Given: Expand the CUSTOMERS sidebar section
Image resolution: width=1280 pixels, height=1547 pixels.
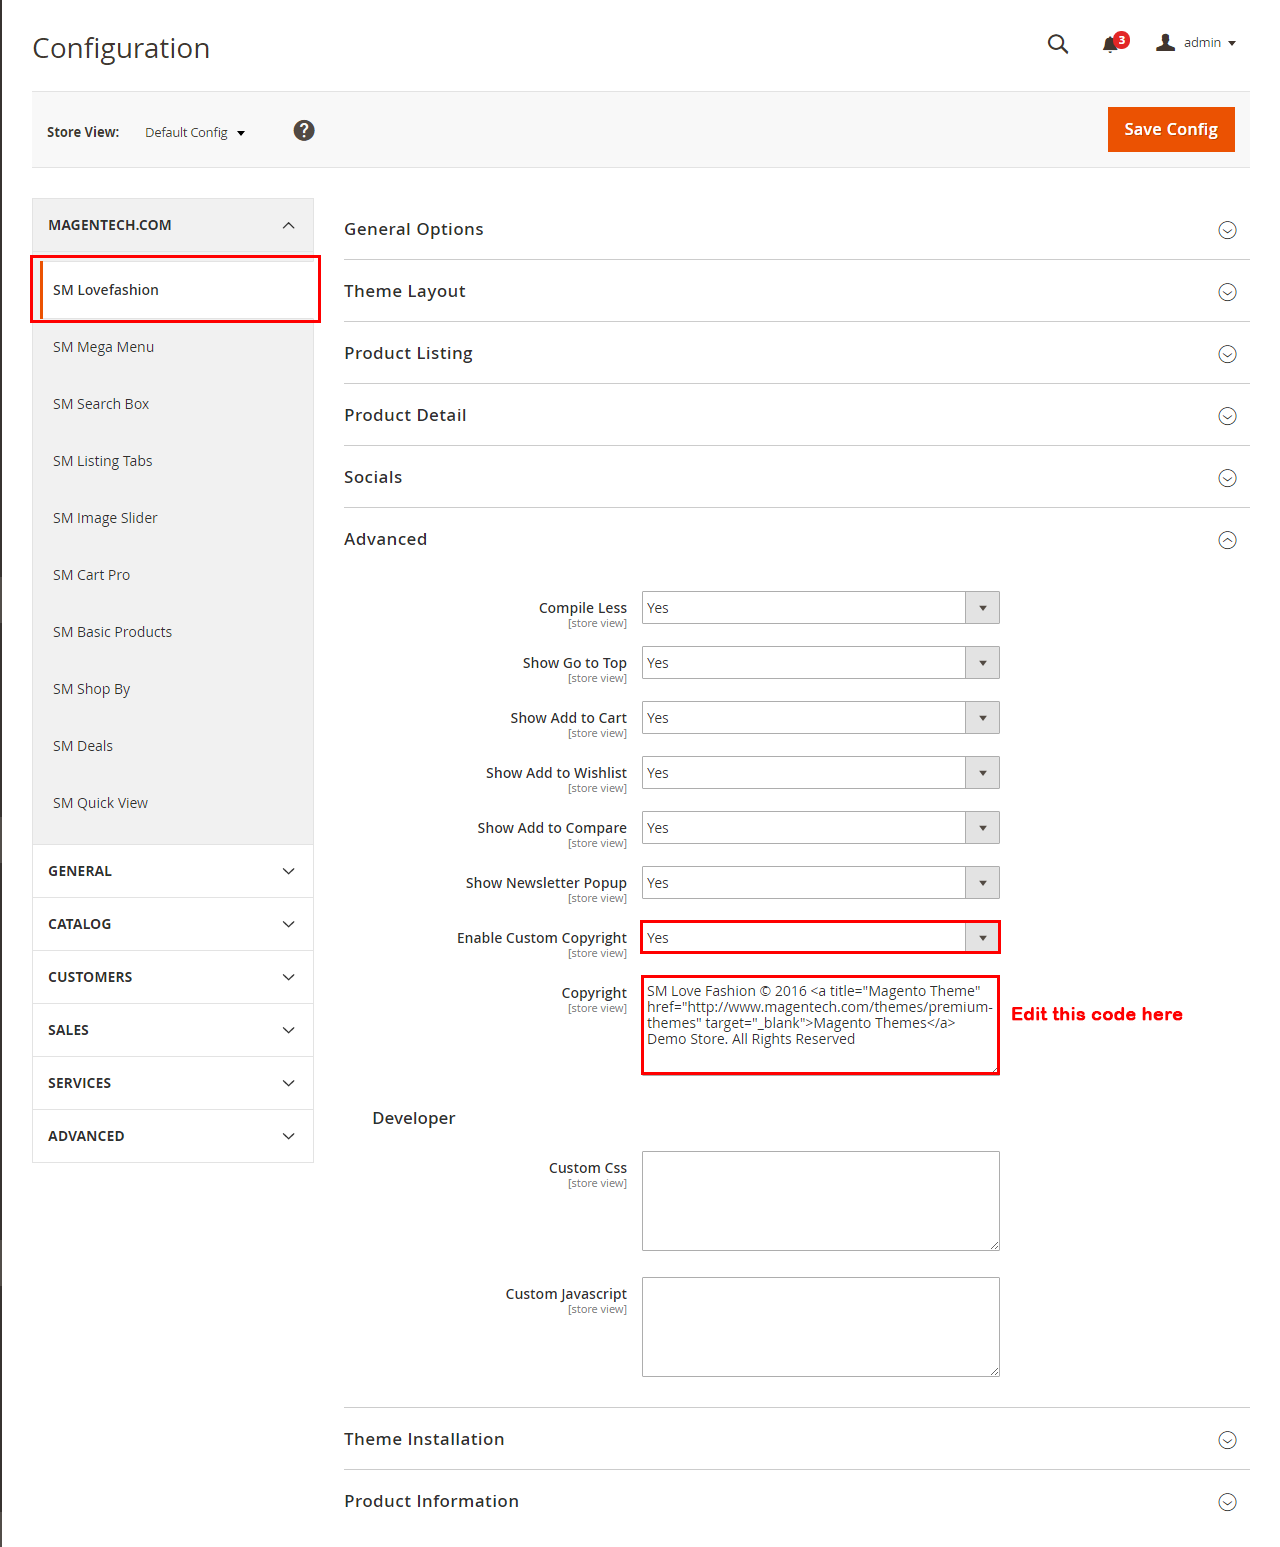Looking at the screenshot, I should coord(173,977).
